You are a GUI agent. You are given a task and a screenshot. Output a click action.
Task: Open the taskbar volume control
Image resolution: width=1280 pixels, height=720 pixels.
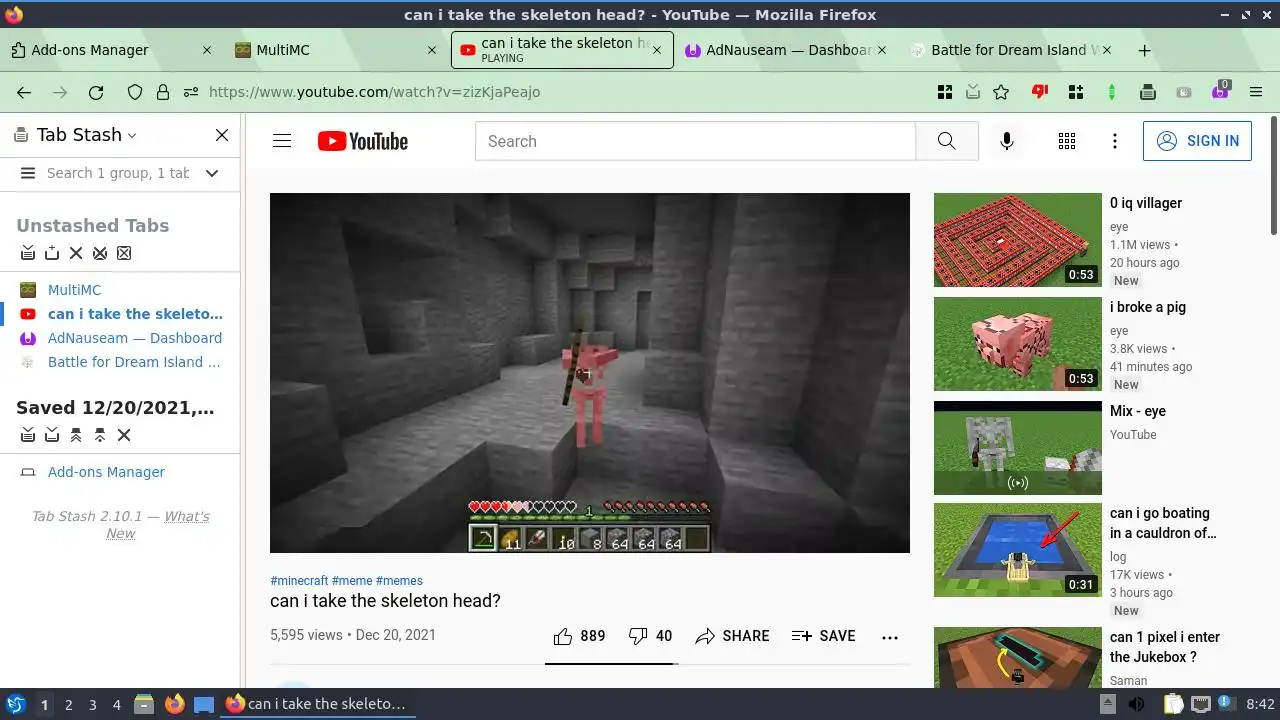(1137, 704)
